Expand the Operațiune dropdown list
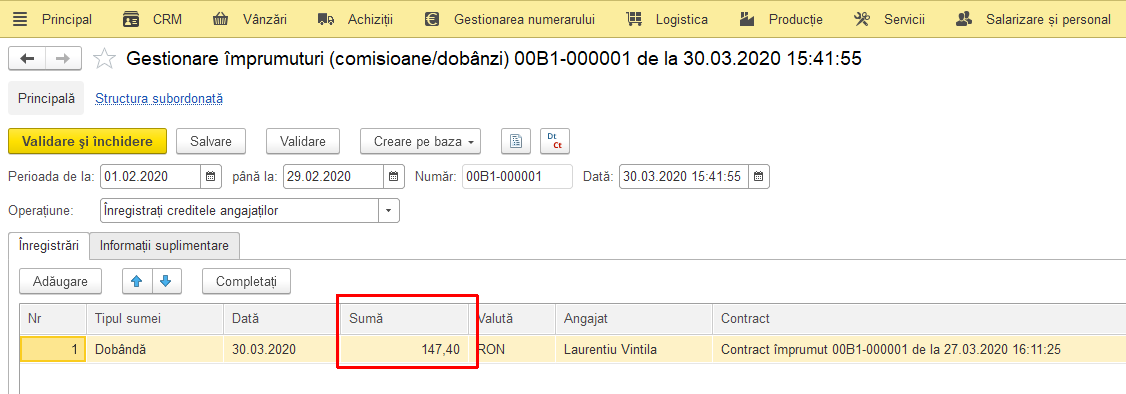The width and height of the screenshot is (1126, 394). 388,211
